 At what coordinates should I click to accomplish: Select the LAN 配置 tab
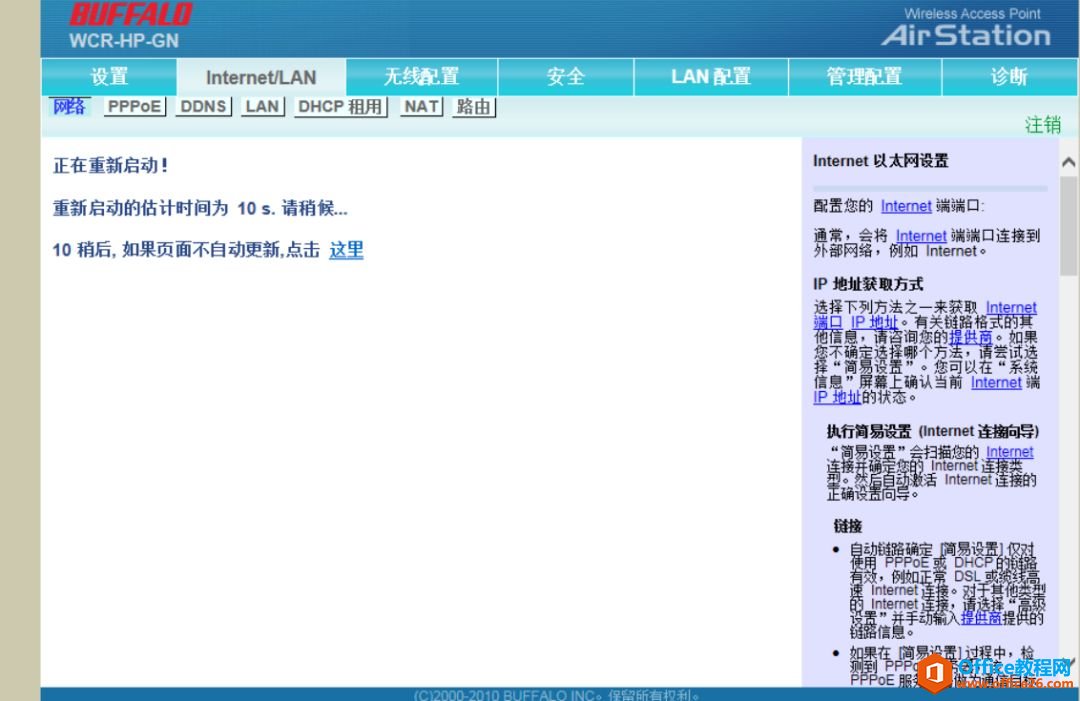711,76
